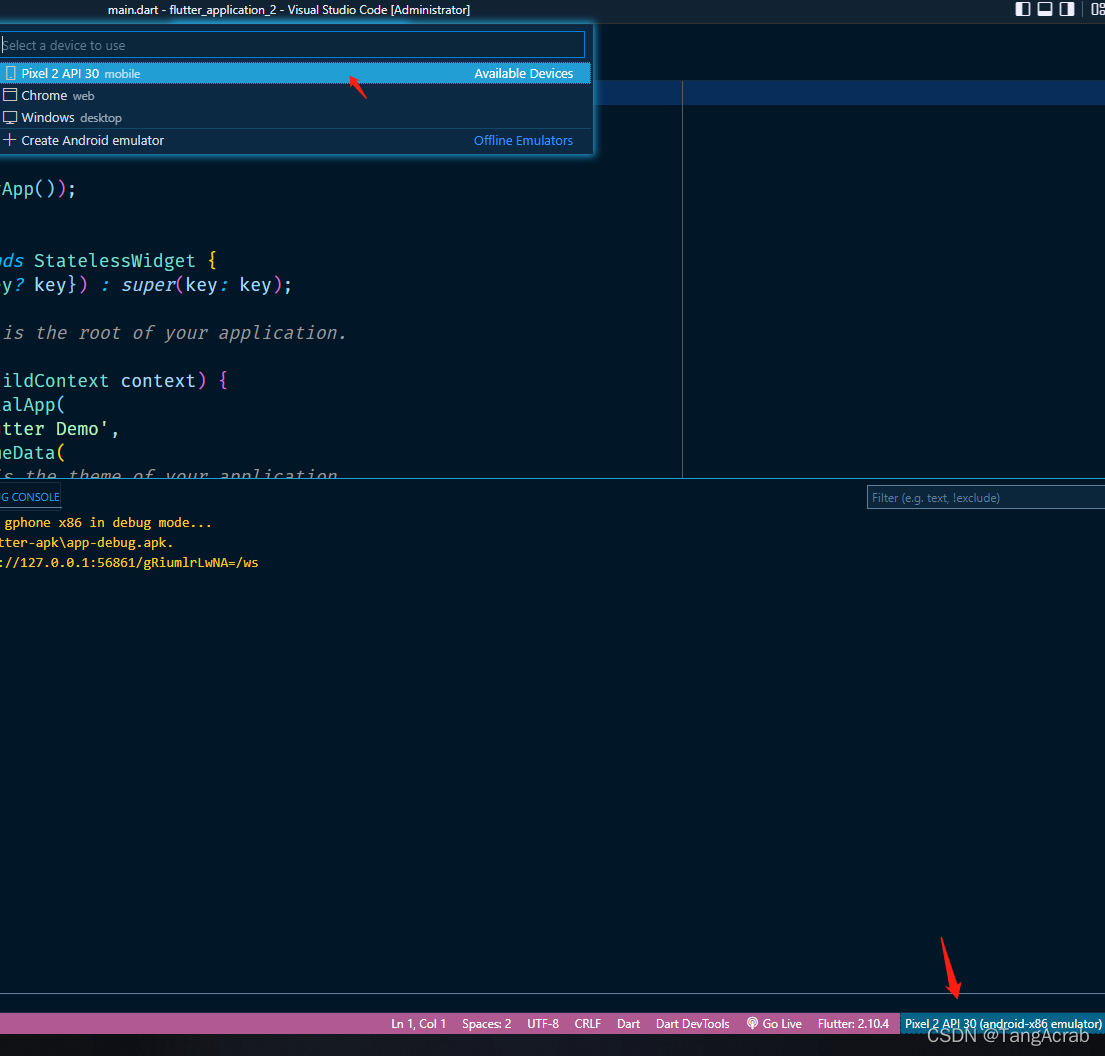Image resolution: width=1105 pixels, height=1056 pixels.
Task: Click the window title 'main.dart - flutter_application_2'
Action: tap(192, 10)
